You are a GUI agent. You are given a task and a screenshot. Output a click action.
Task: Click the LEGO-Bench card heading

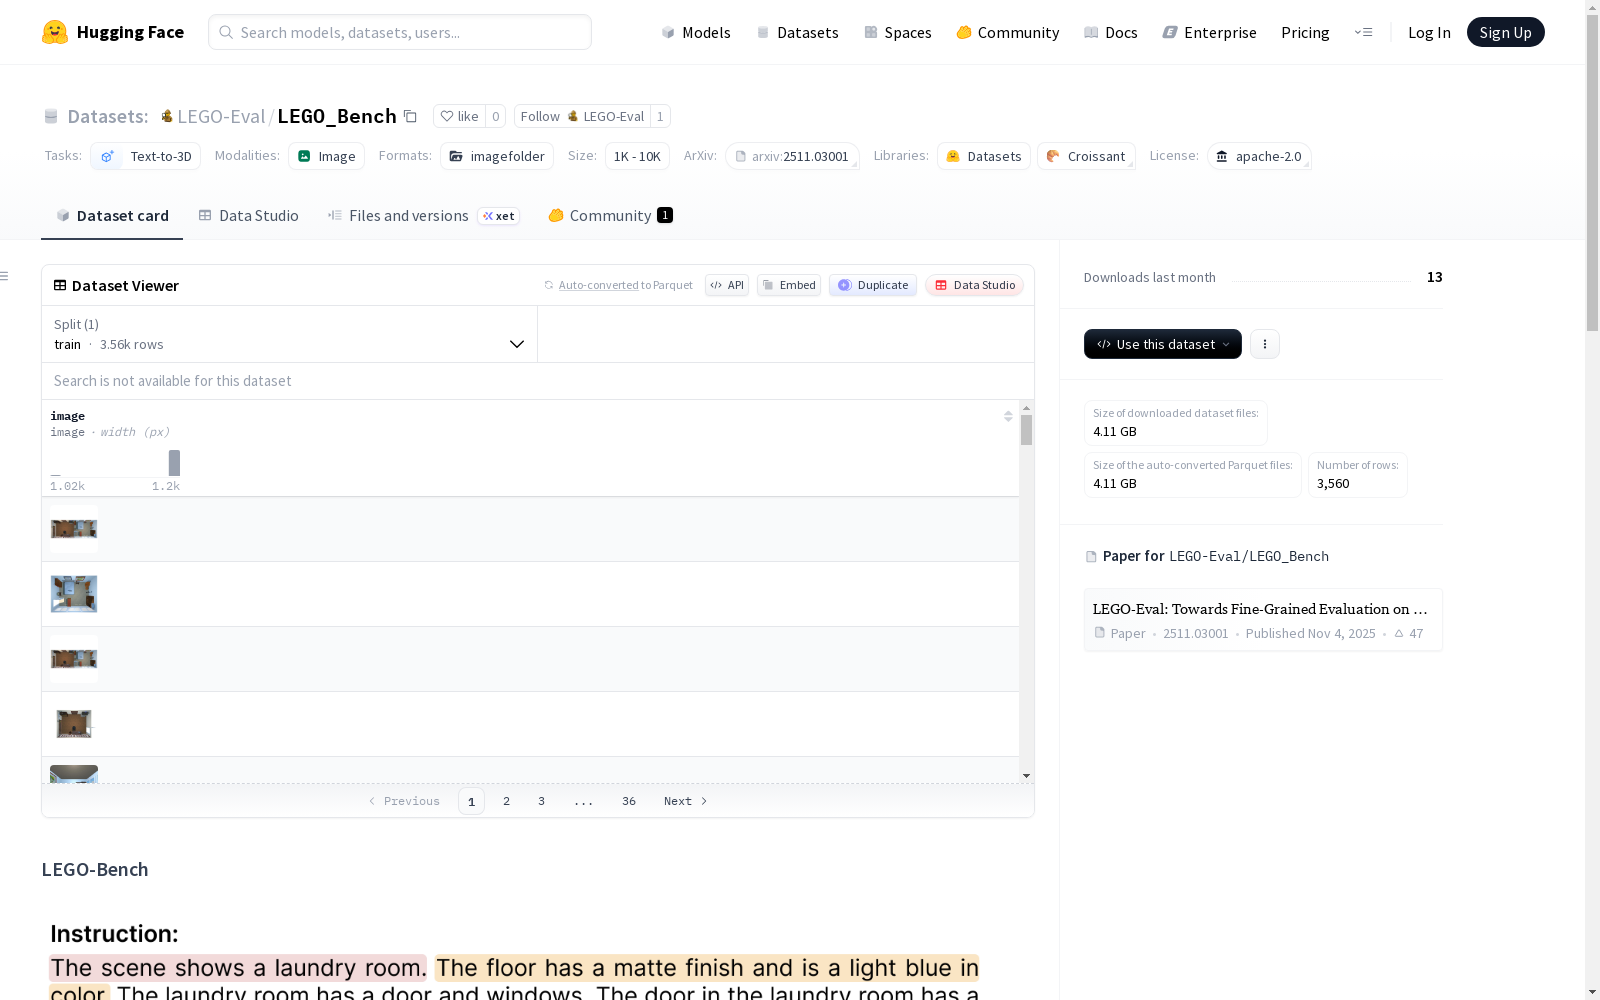tap(95, 869)
